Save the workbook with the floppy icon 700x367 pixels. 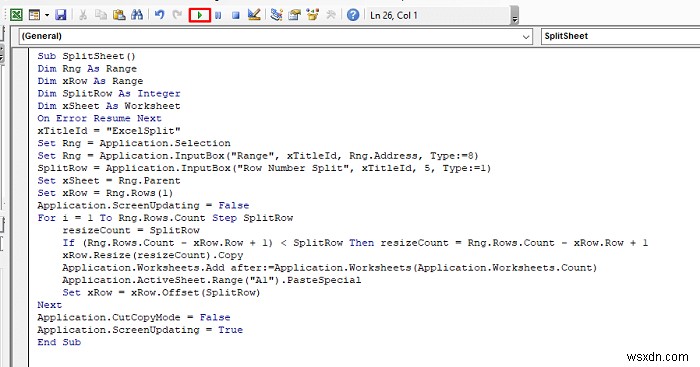click(60, 15)
